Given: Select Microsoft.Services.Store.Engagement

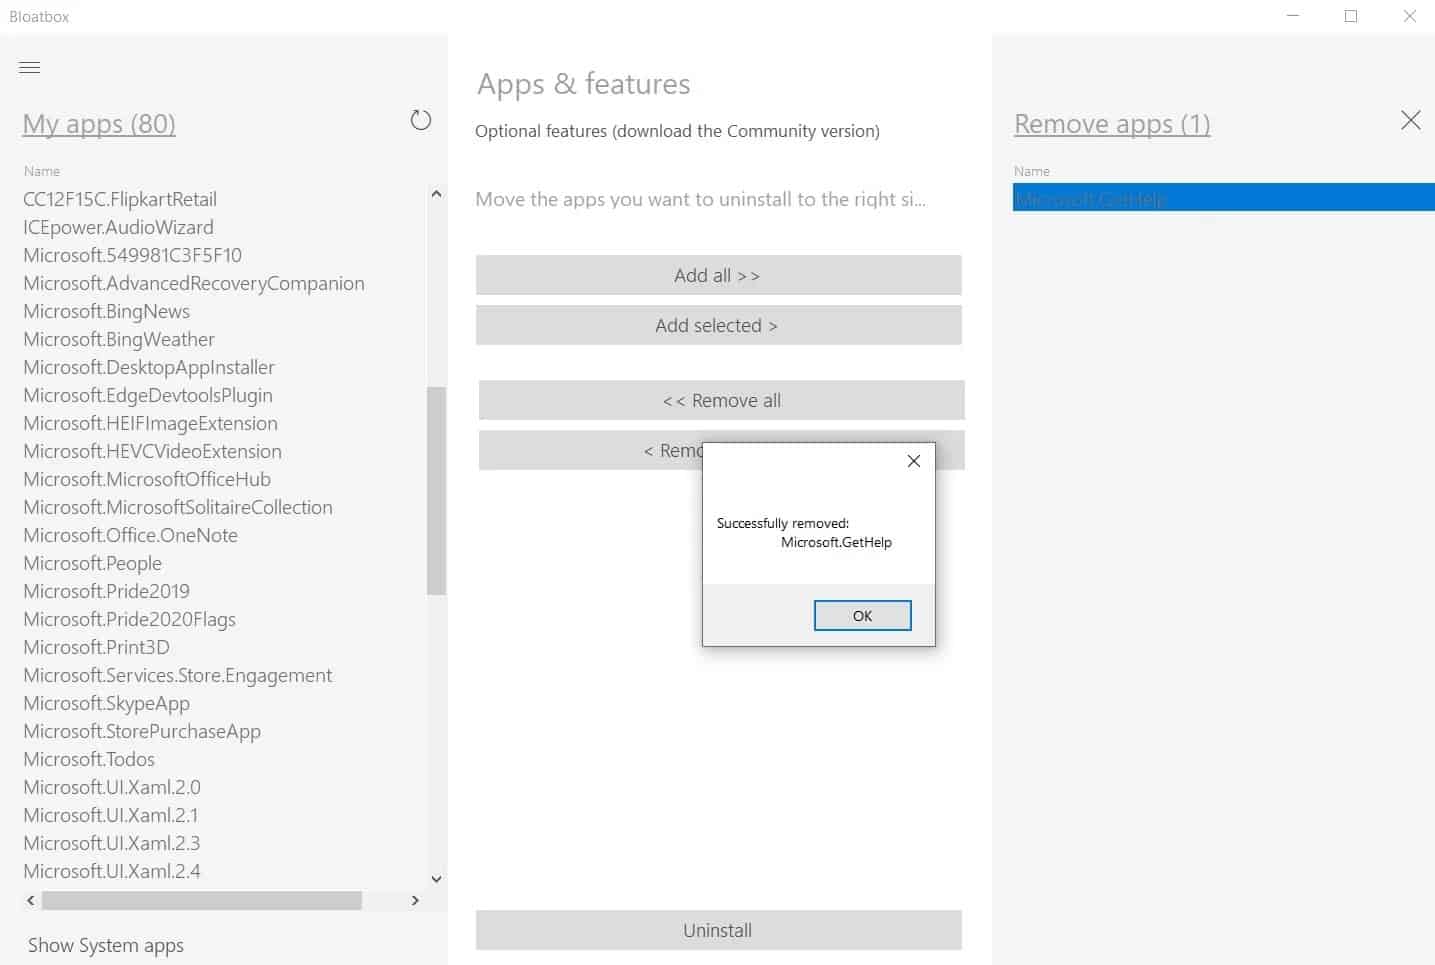Looking at the screenshot, I should coord(177,675).
